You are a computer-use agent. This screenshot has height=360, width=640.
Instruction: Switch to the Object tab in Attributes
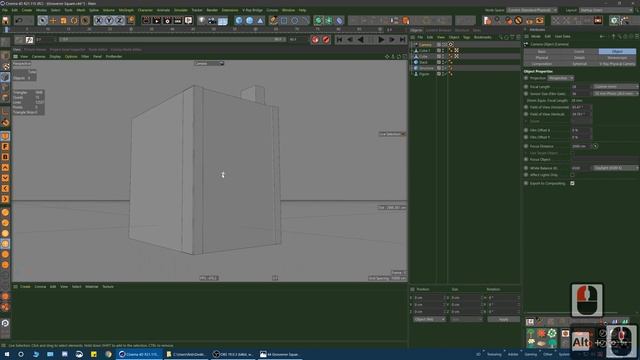click(617, 52)
